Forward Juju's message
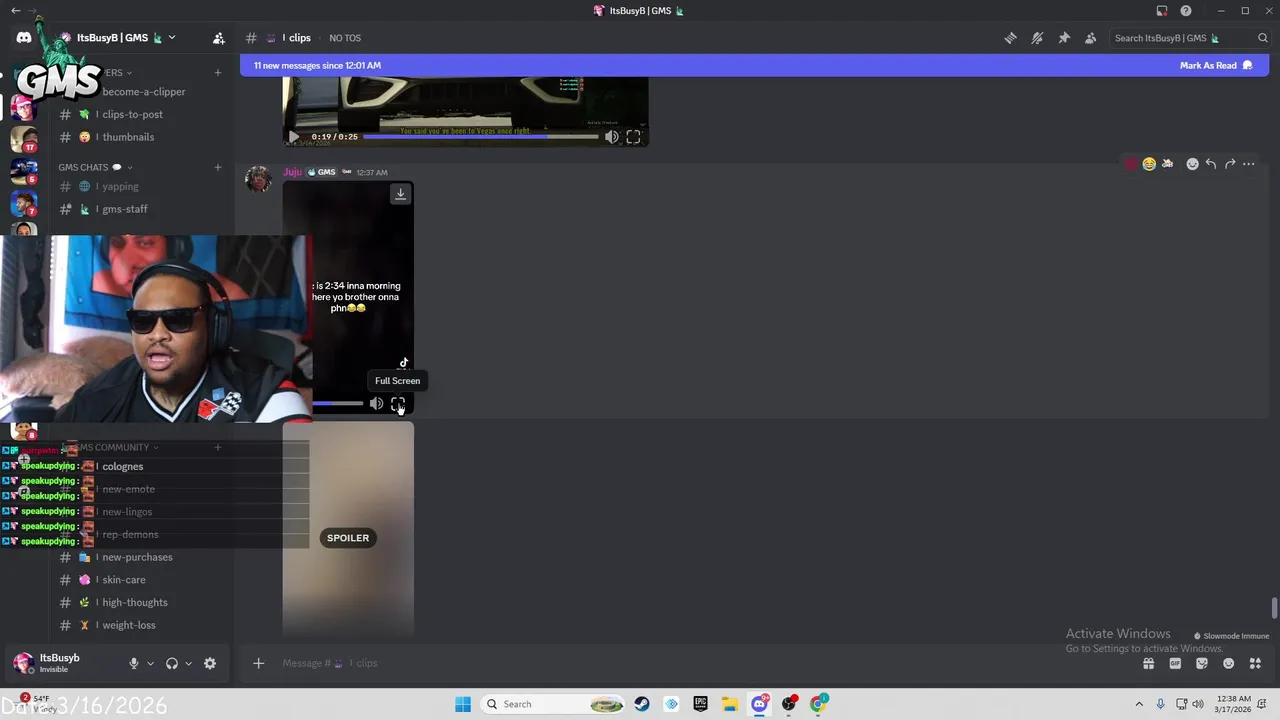Viewport: 1280px width, 720px height. [x=1230, y=164]
